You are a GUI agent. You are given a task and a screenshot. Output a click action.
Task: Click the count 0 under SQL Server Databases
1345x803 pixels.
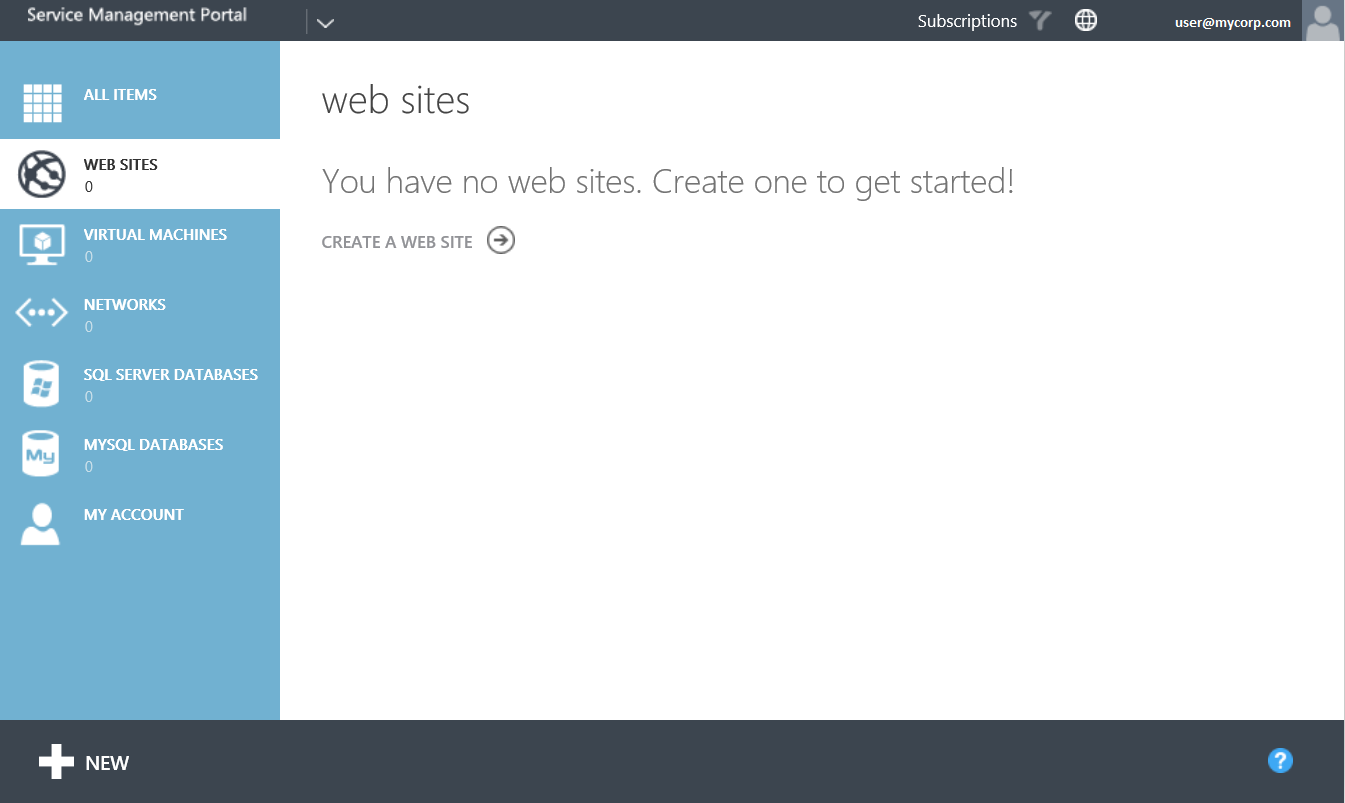click(x=89, y=397)
